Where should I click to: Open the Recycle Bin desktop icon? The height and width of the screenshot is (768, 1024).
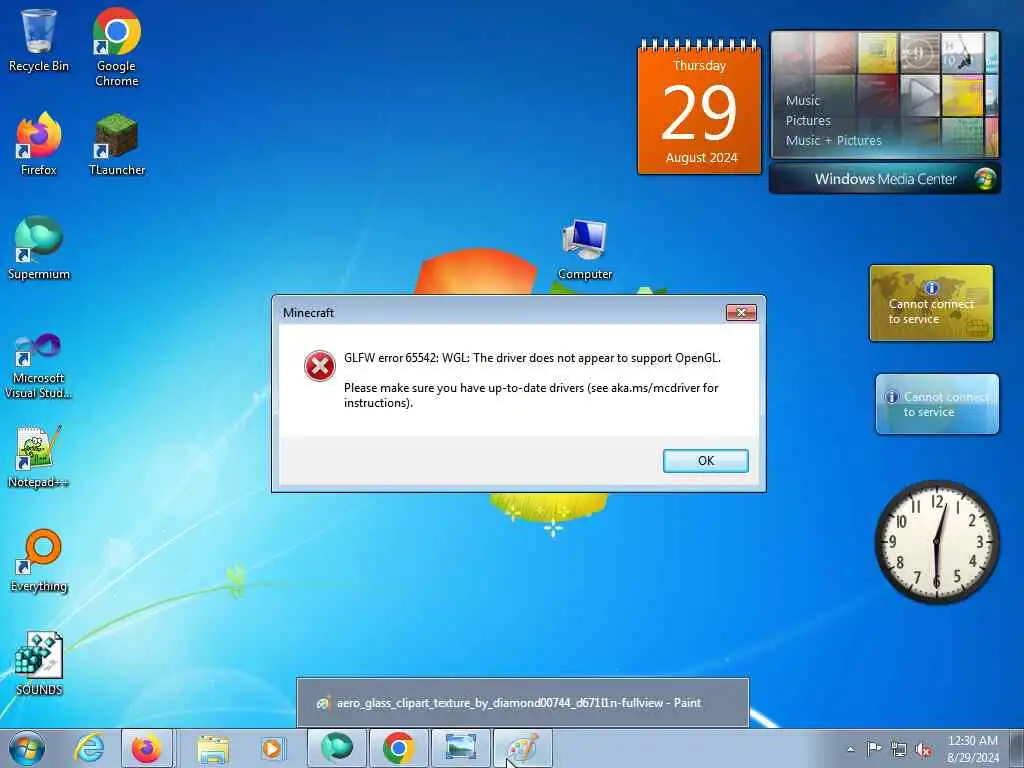coord(39,40)
